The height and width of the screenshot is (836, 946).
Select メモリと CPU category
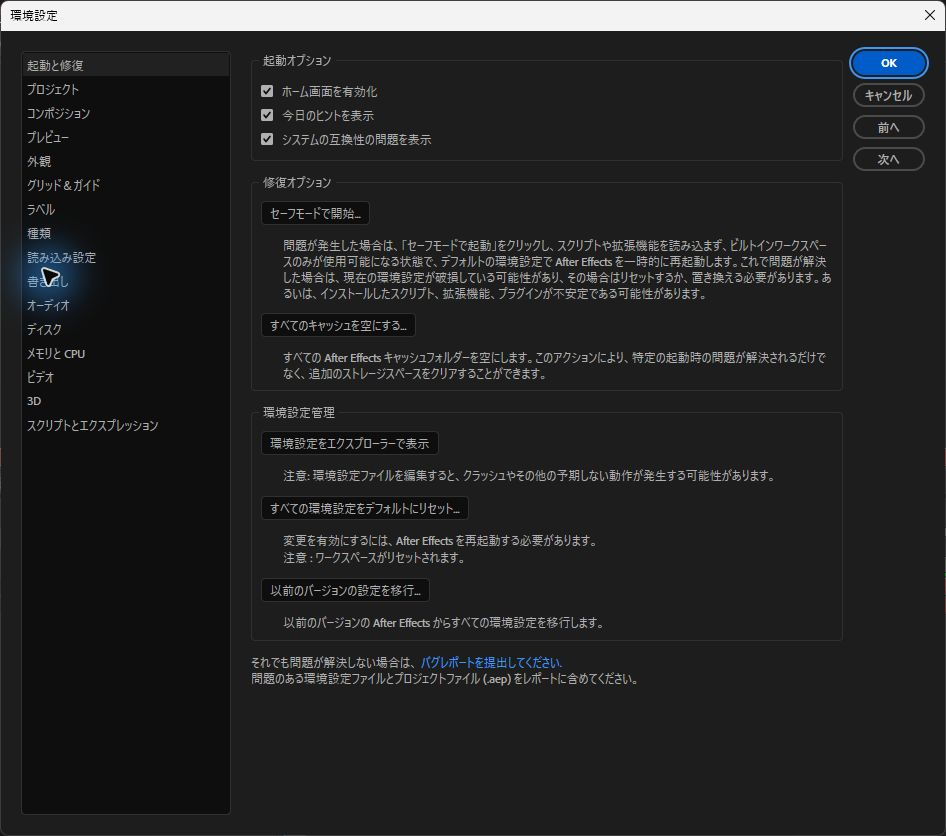click(x=125, y=353)
